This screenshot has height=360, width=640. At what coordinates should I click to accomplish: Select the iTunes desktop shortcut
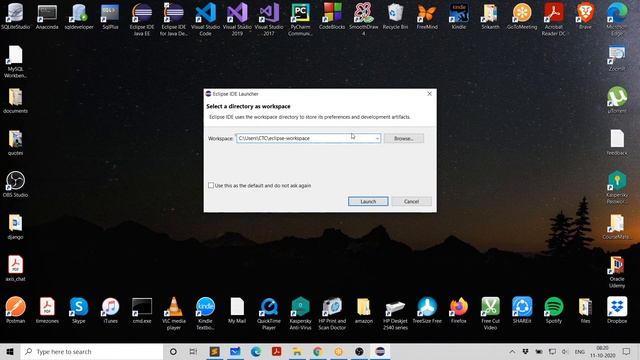tap(110, 310)
